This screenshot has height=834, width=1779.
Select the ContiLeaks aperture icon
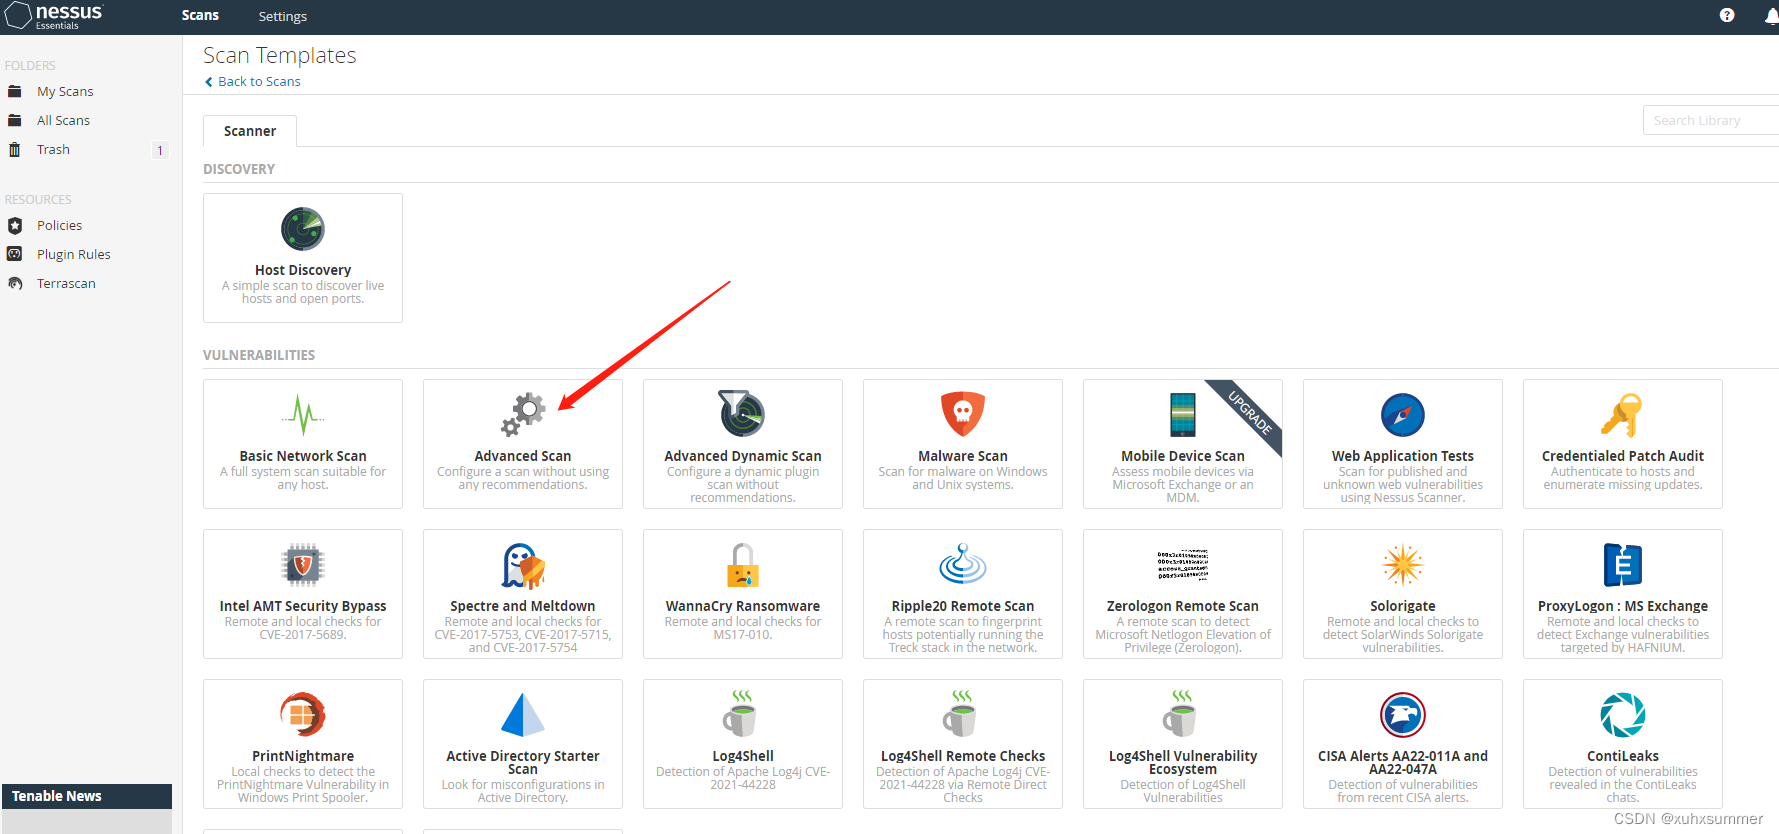(1623, 715)
